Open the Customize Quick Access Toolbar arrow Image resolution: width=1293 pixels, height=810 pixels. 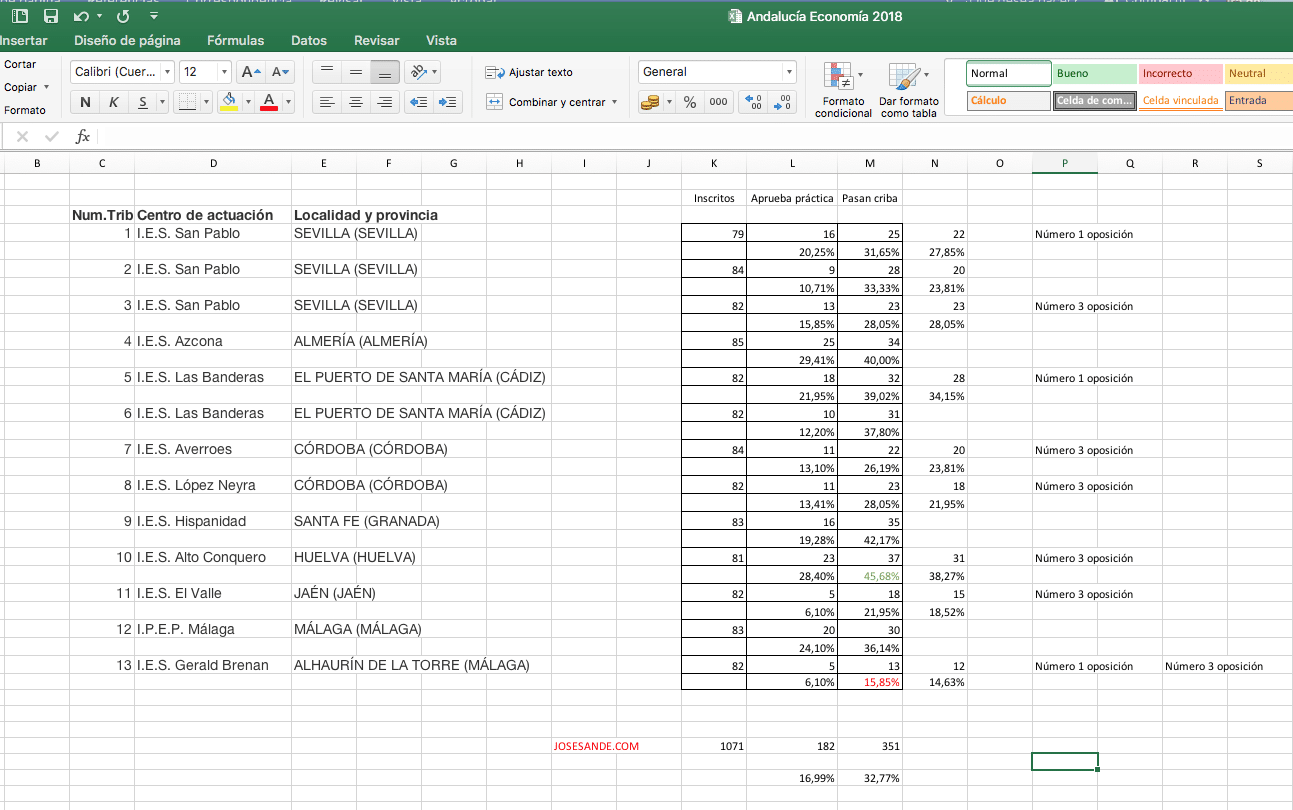pyautogui.click(x=153, y=16)
